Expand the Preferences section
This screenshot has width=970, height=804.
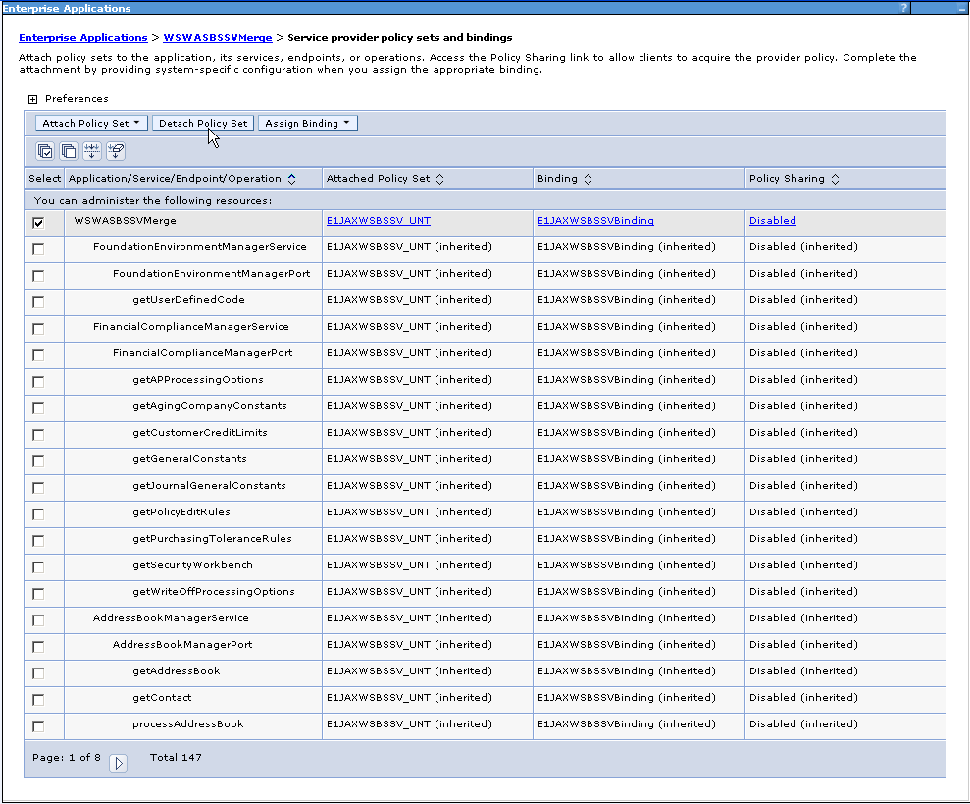point(33,99)
